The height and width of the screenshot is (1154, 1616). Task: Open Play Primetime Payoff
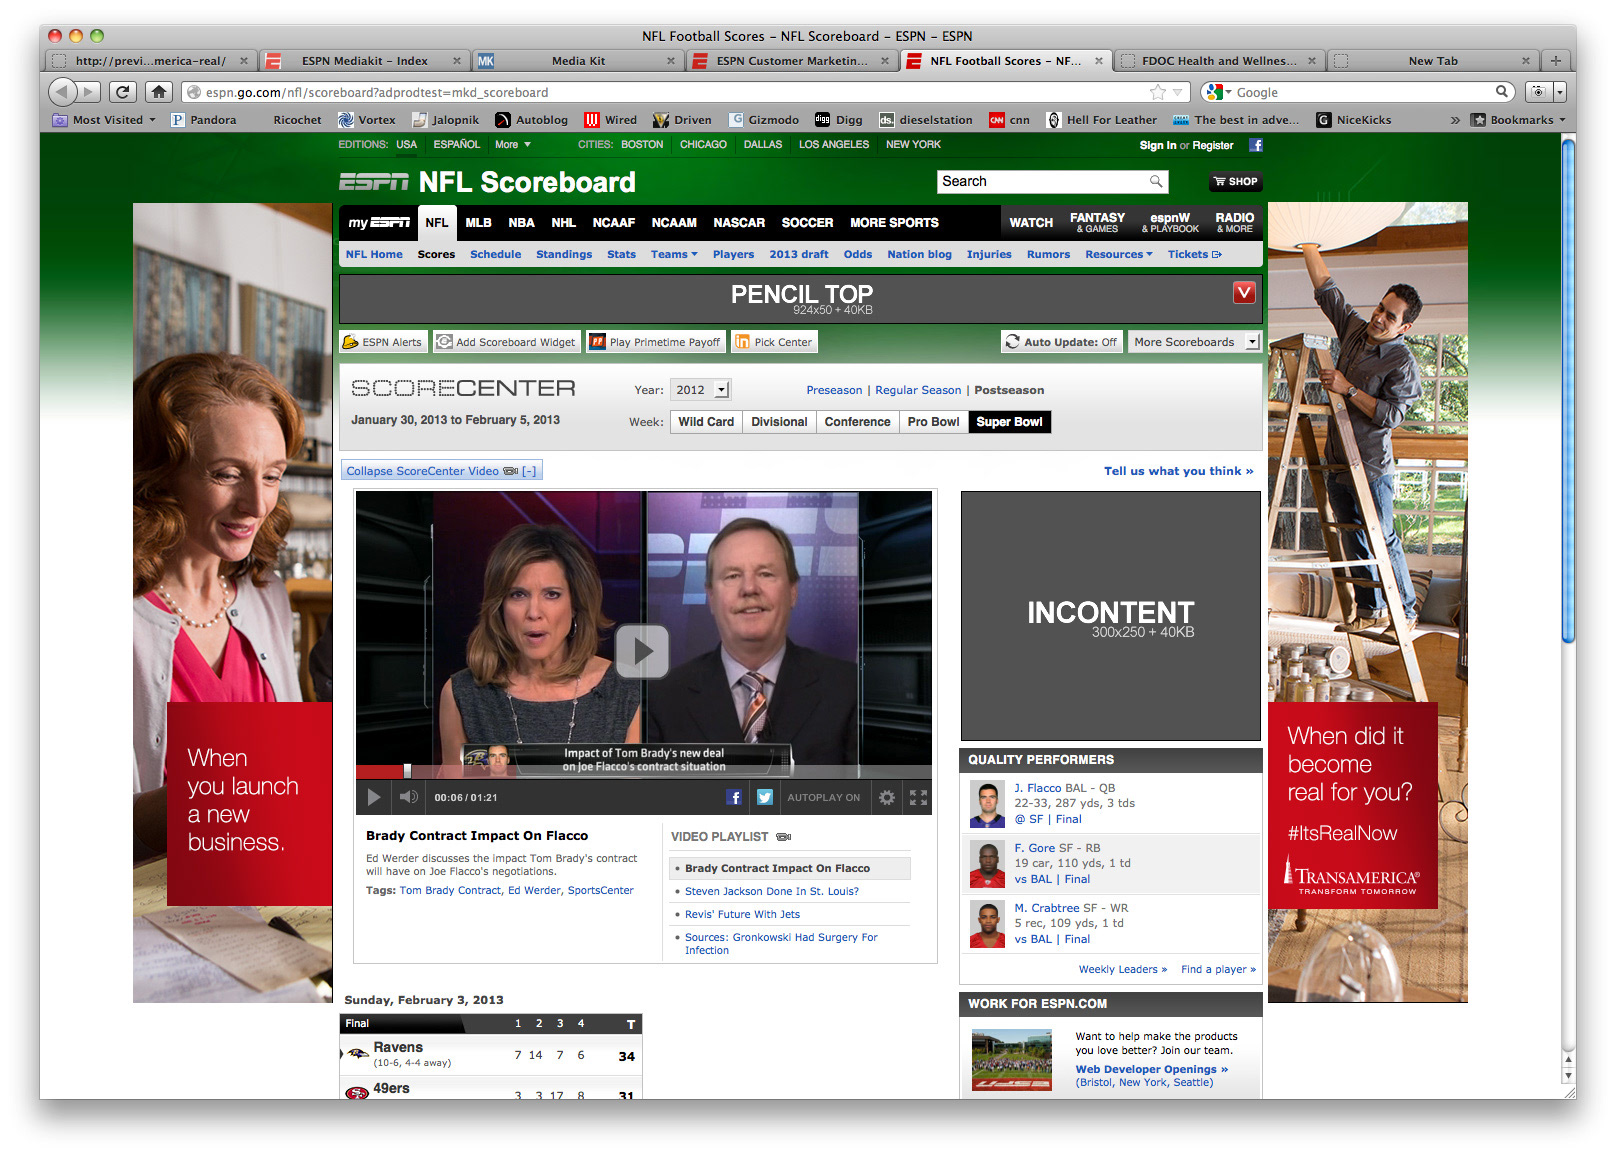click(x=655, y=342)
